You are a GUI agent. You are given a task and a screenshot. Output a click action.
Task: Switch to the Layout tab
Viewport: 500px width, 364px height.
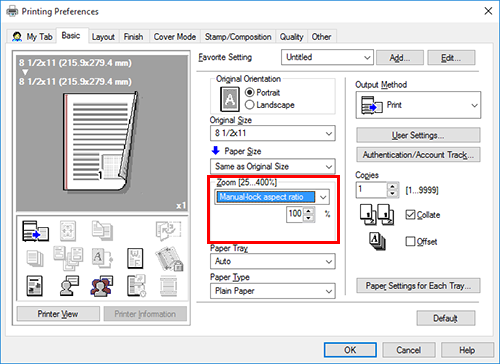coord(103,37)
